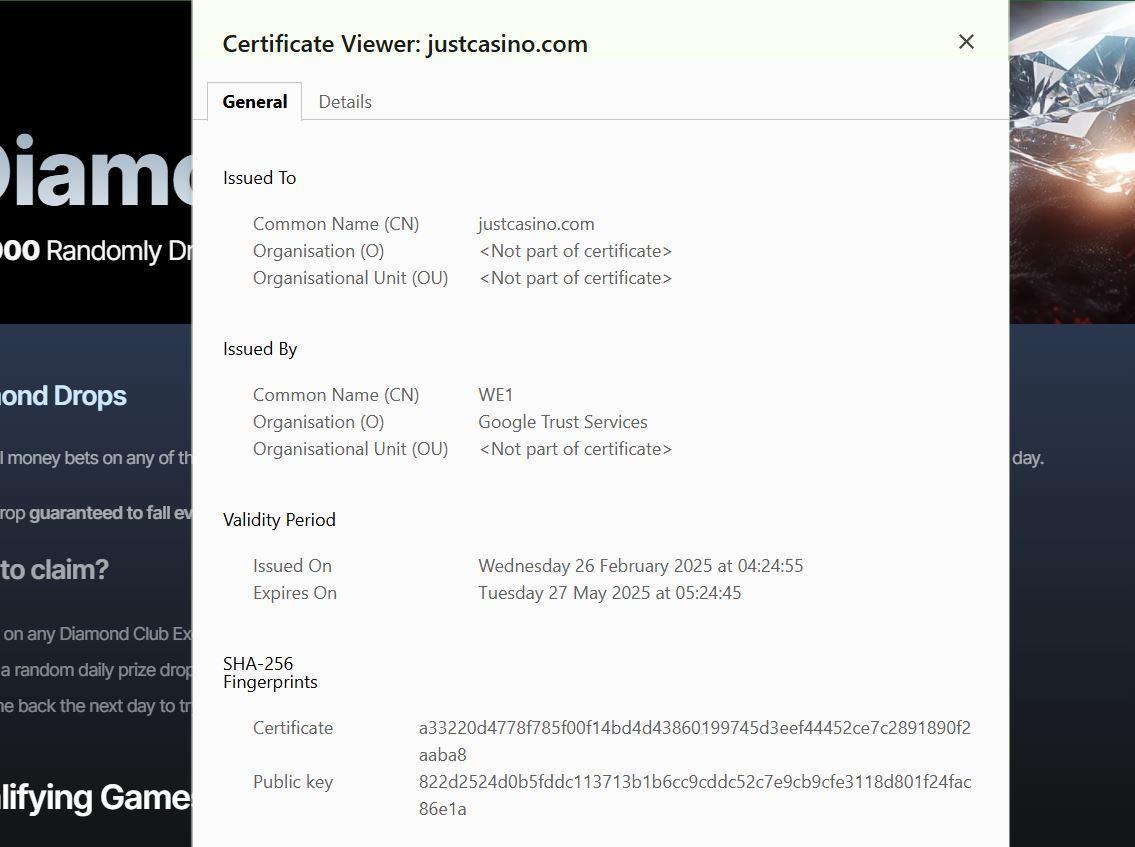Click the Certificate Viewer title text
The image size is (1135, 847).
(x=405, y=44)
